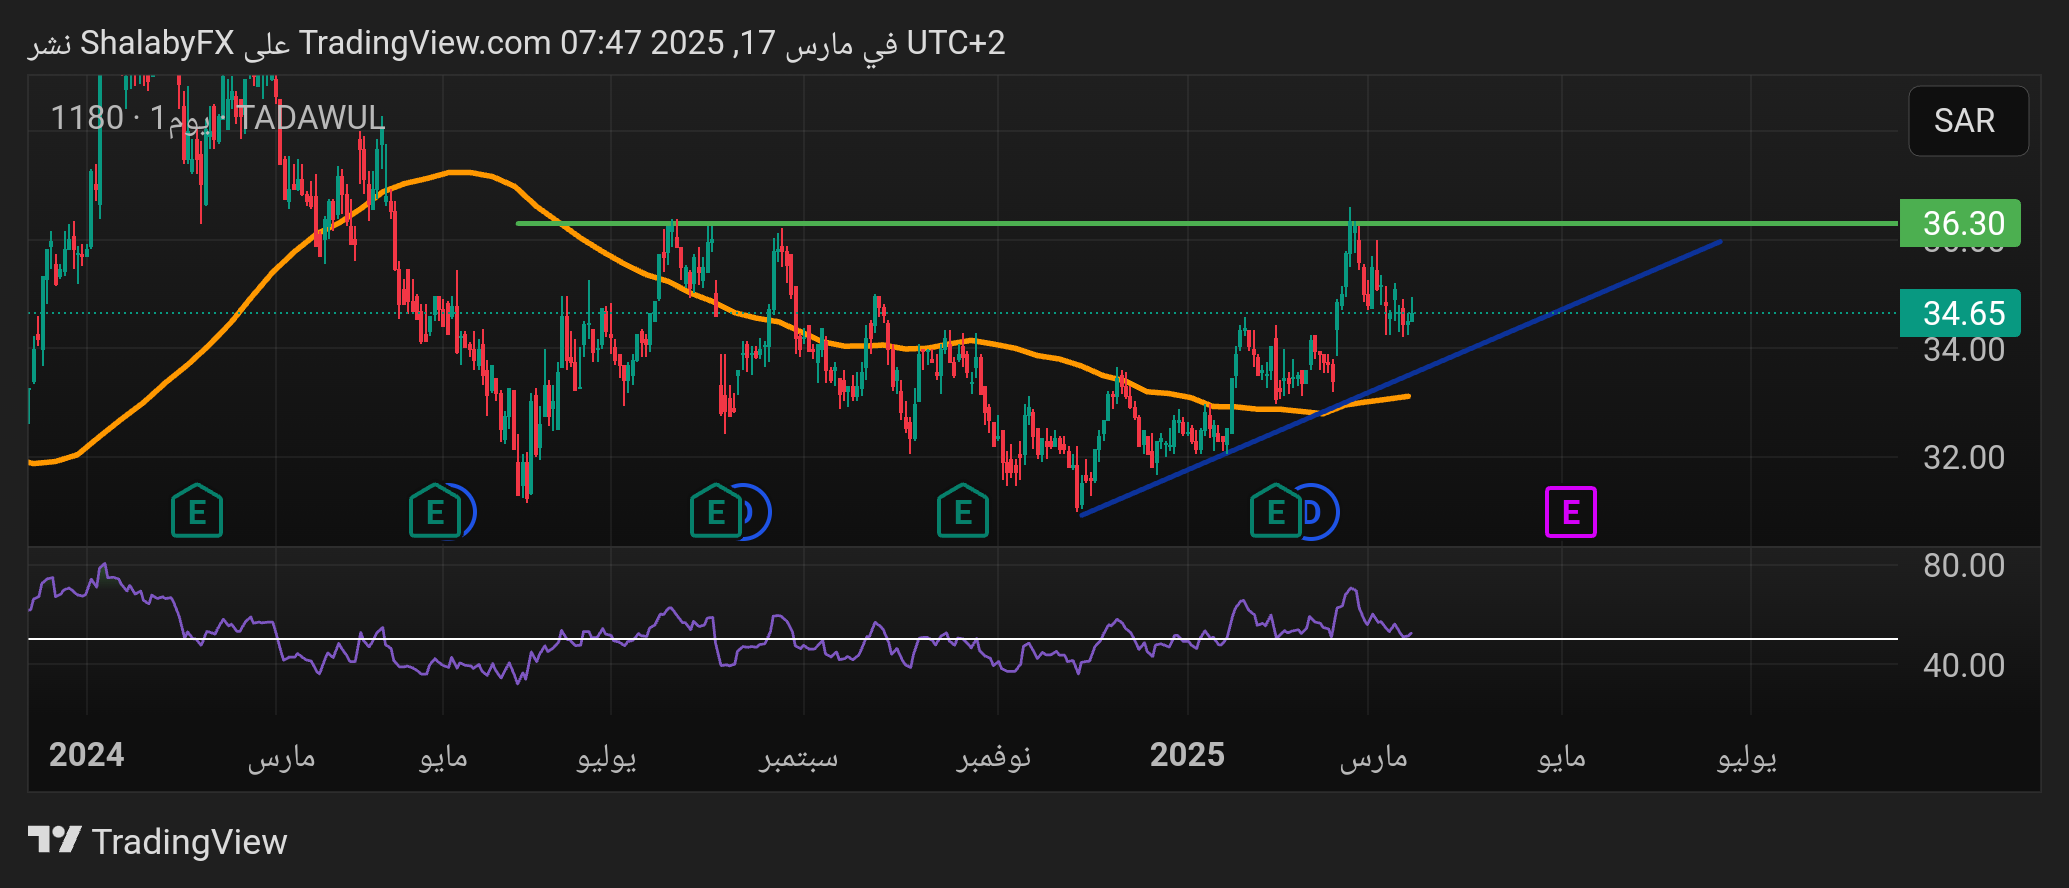2069x888 pixels.
Task: Click the 80.00 RSI axis label
Action: (x=1964, y=566)
